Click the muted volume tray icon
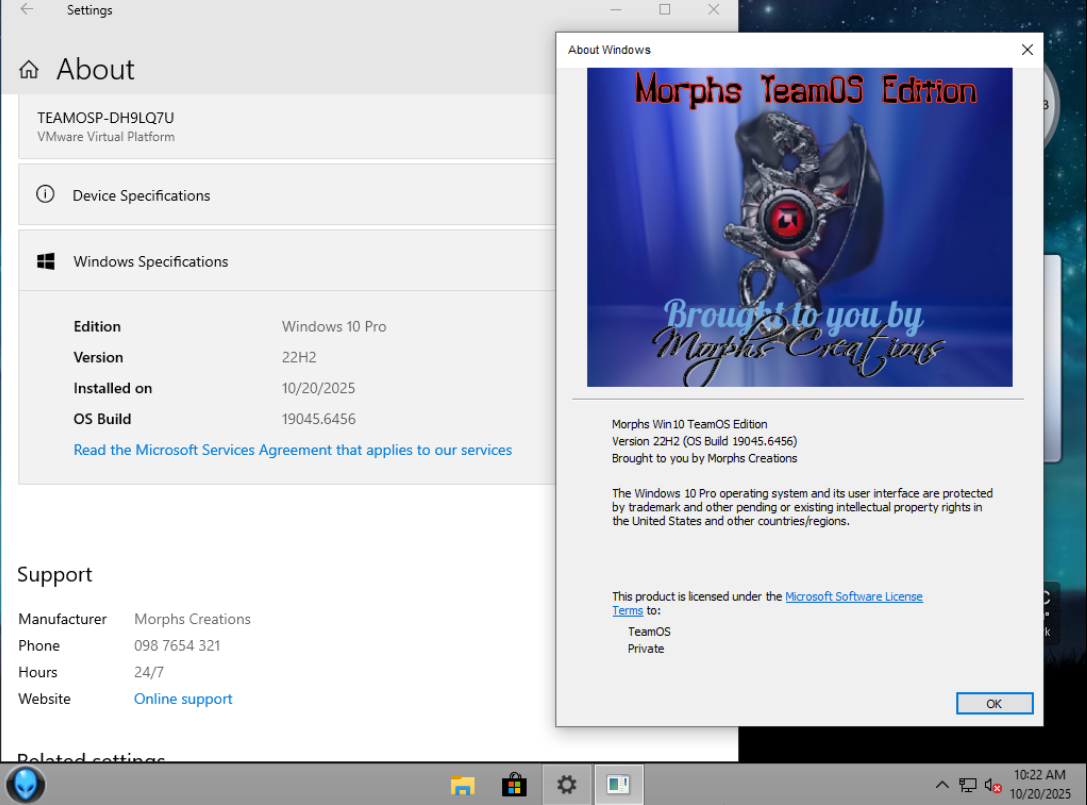 tap(993, 786)
